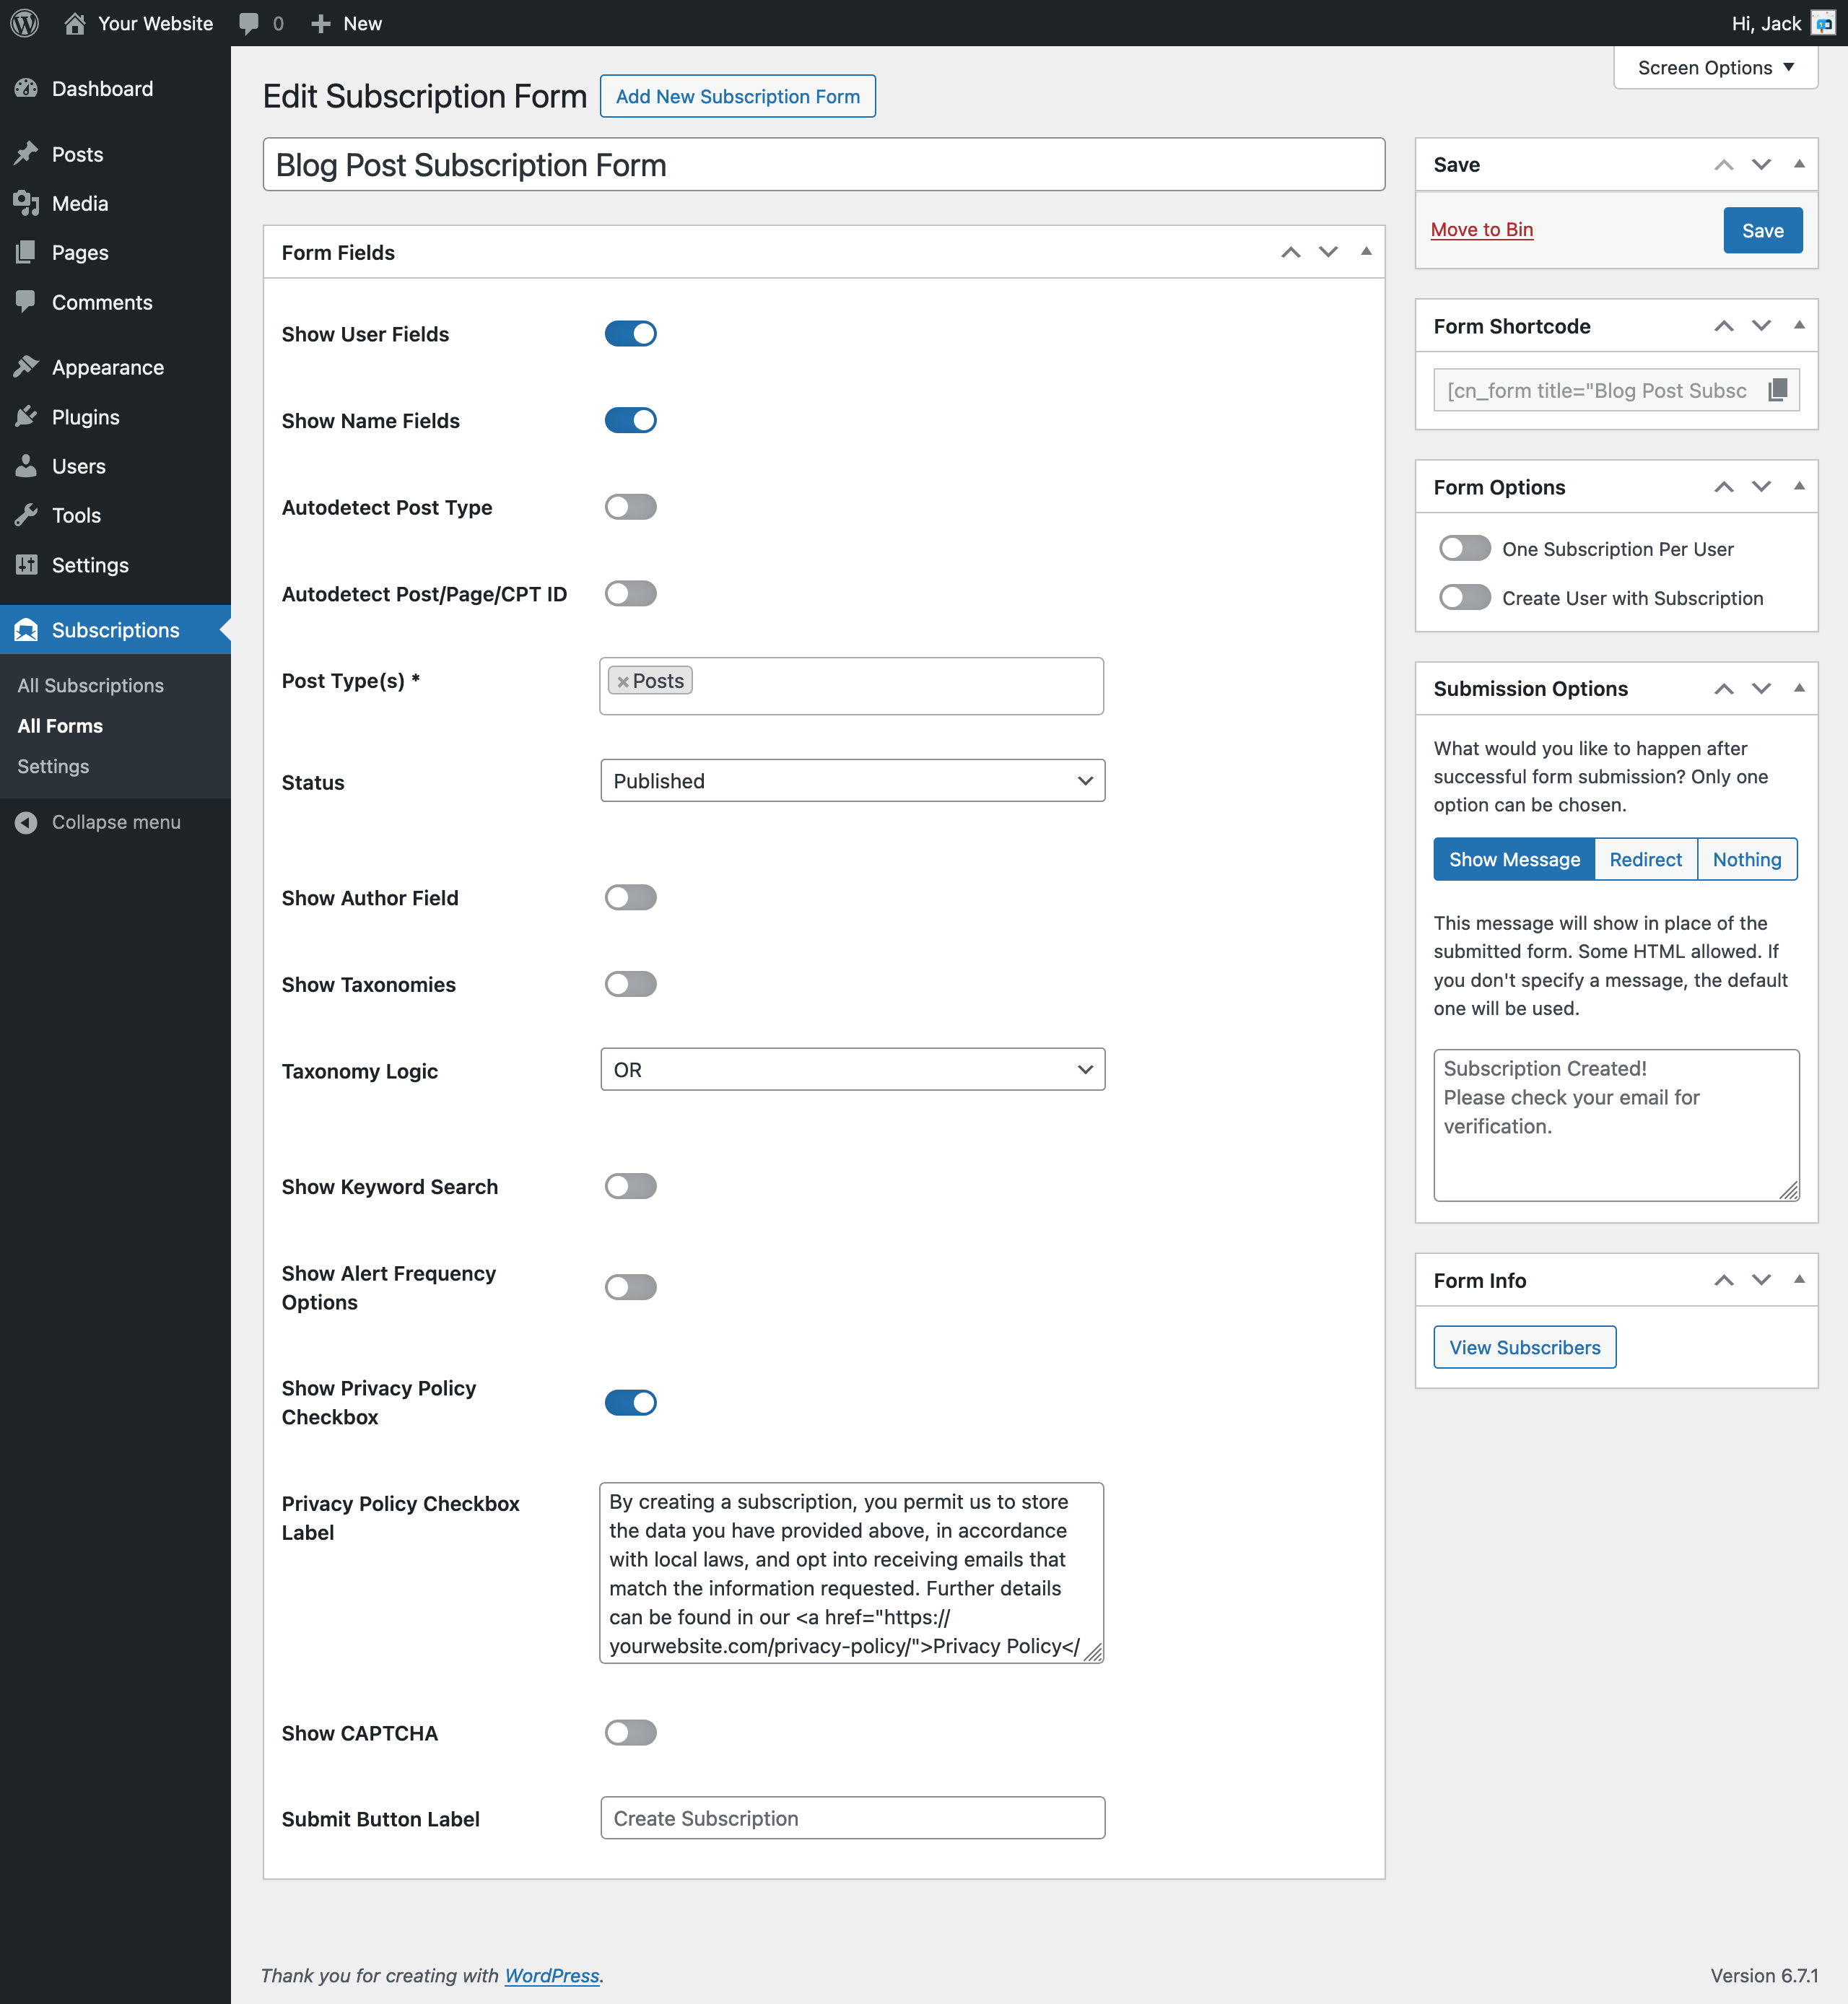Enable Autodetect Post/Page/CPT ID toggle
This screenshot has height=2004, width=1848.
coord(631,594)
